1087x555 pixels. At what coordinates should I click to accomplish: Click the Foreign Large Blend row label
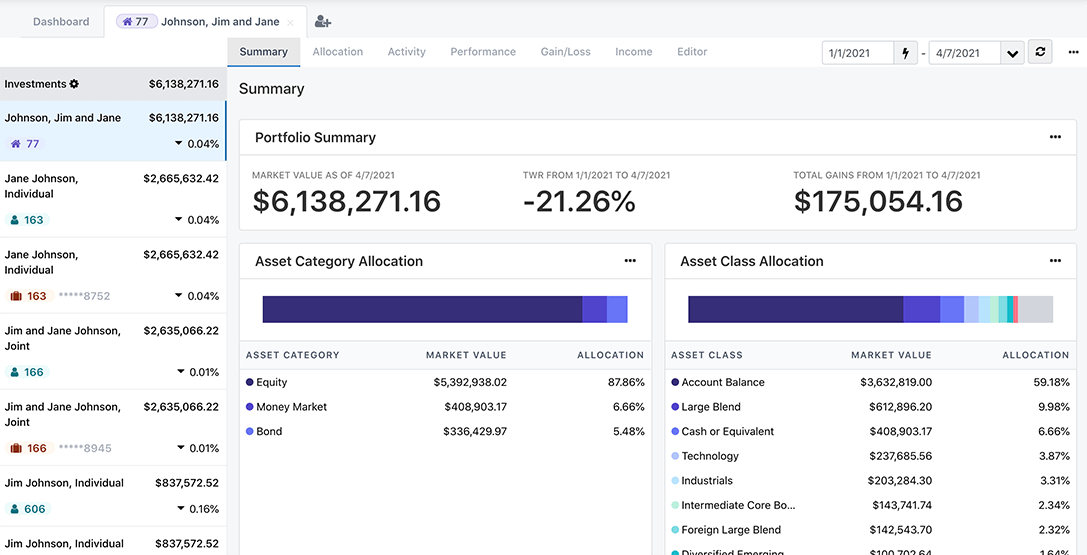(x=731, y=530)
